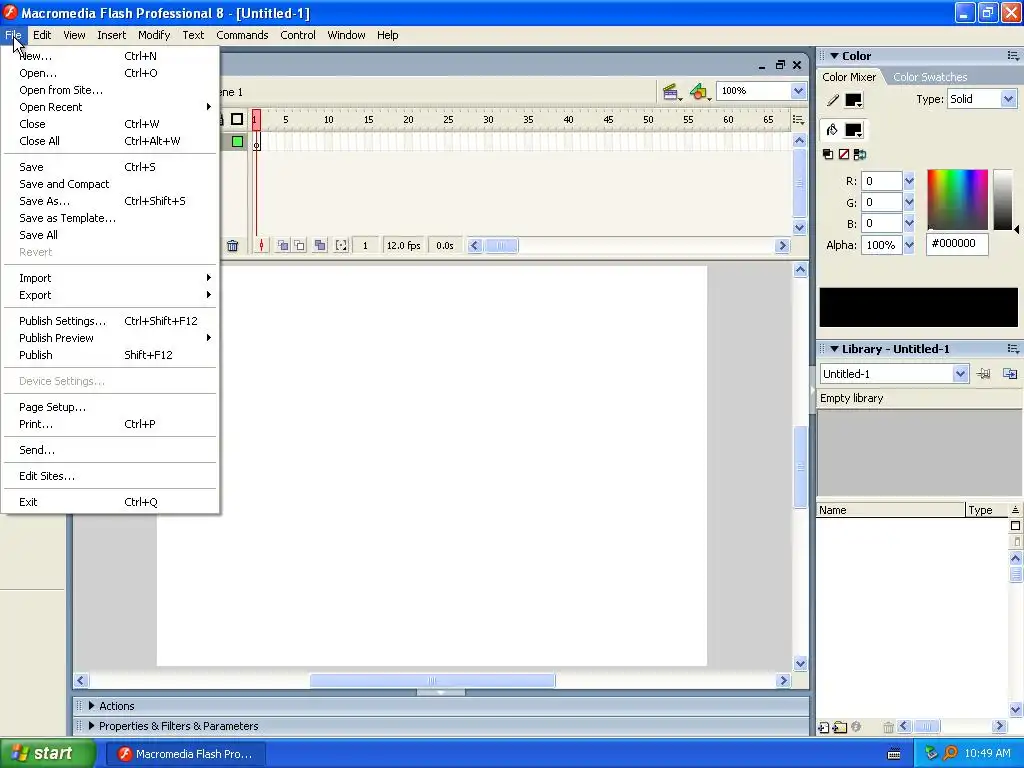Click the Edit Symbols shapes icon
The height and width of the screenshot is (768, 1024).
[699, 92]
